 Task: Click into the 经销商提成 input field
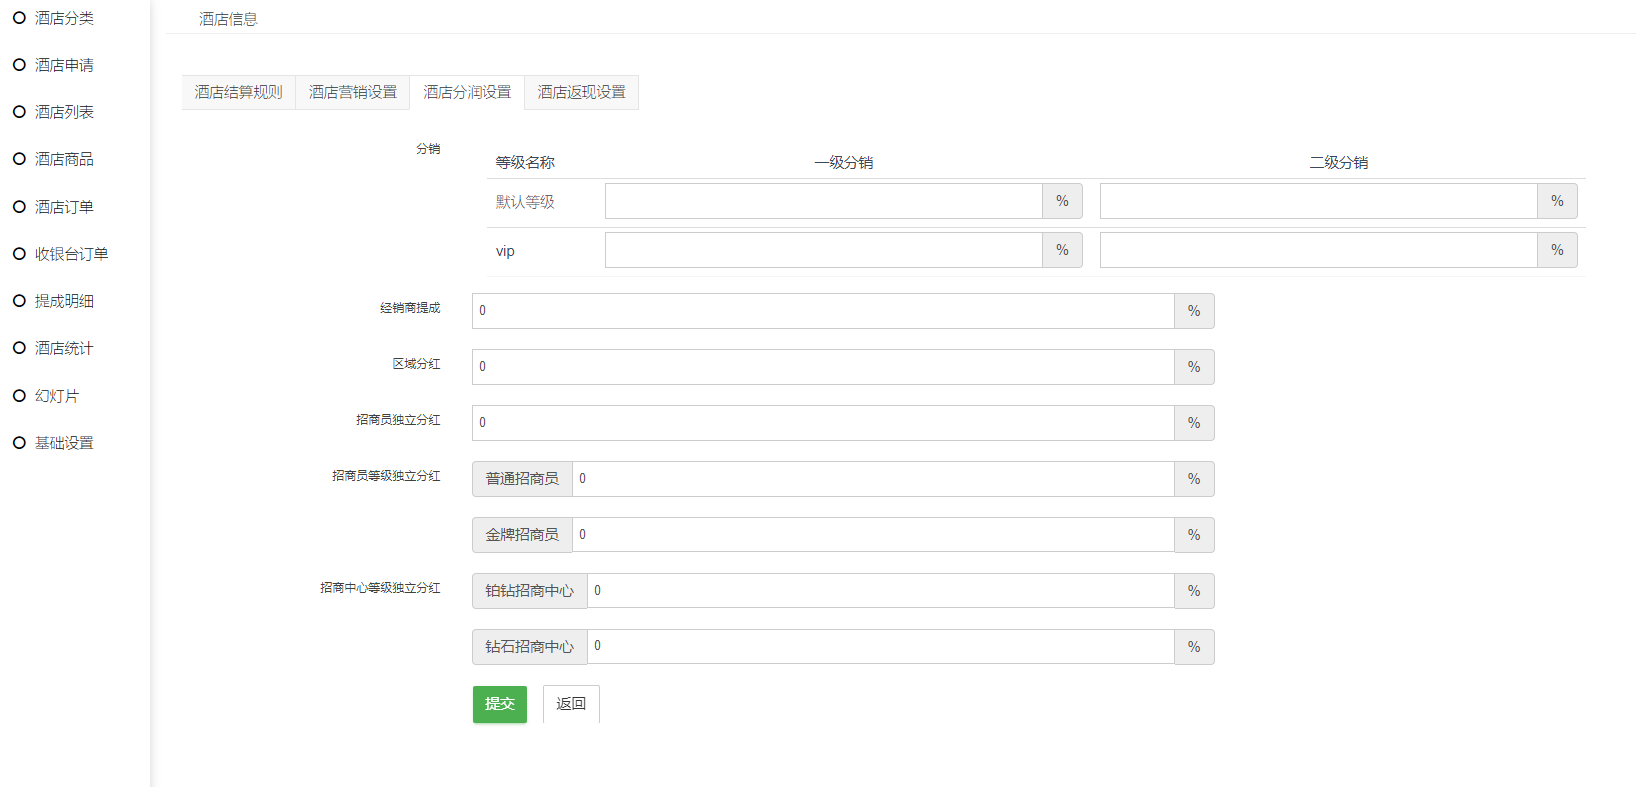point(823,311)
